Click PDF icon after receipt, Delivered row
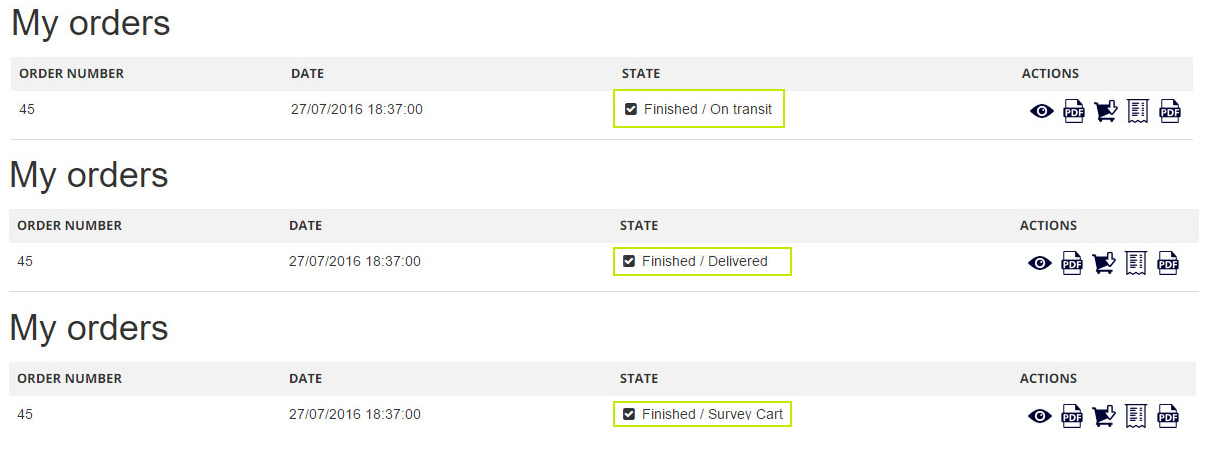Screen dimensions: 1222x461 1168,263
